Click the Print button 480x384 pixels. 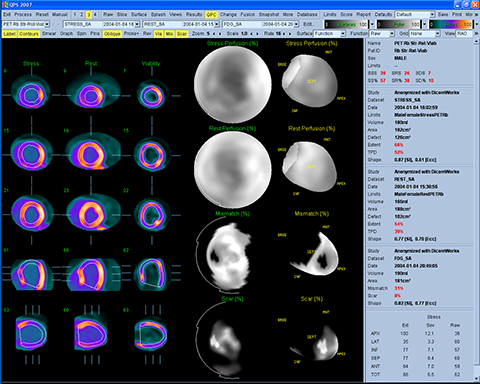457,15
